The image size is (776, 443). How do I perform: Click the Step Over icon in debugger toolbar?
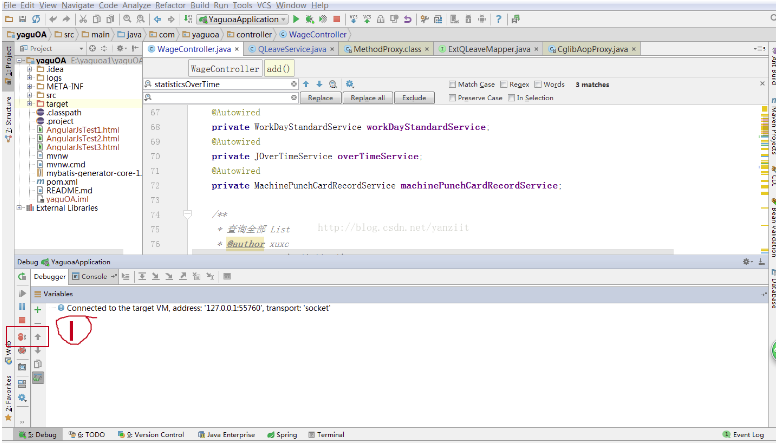142,276
